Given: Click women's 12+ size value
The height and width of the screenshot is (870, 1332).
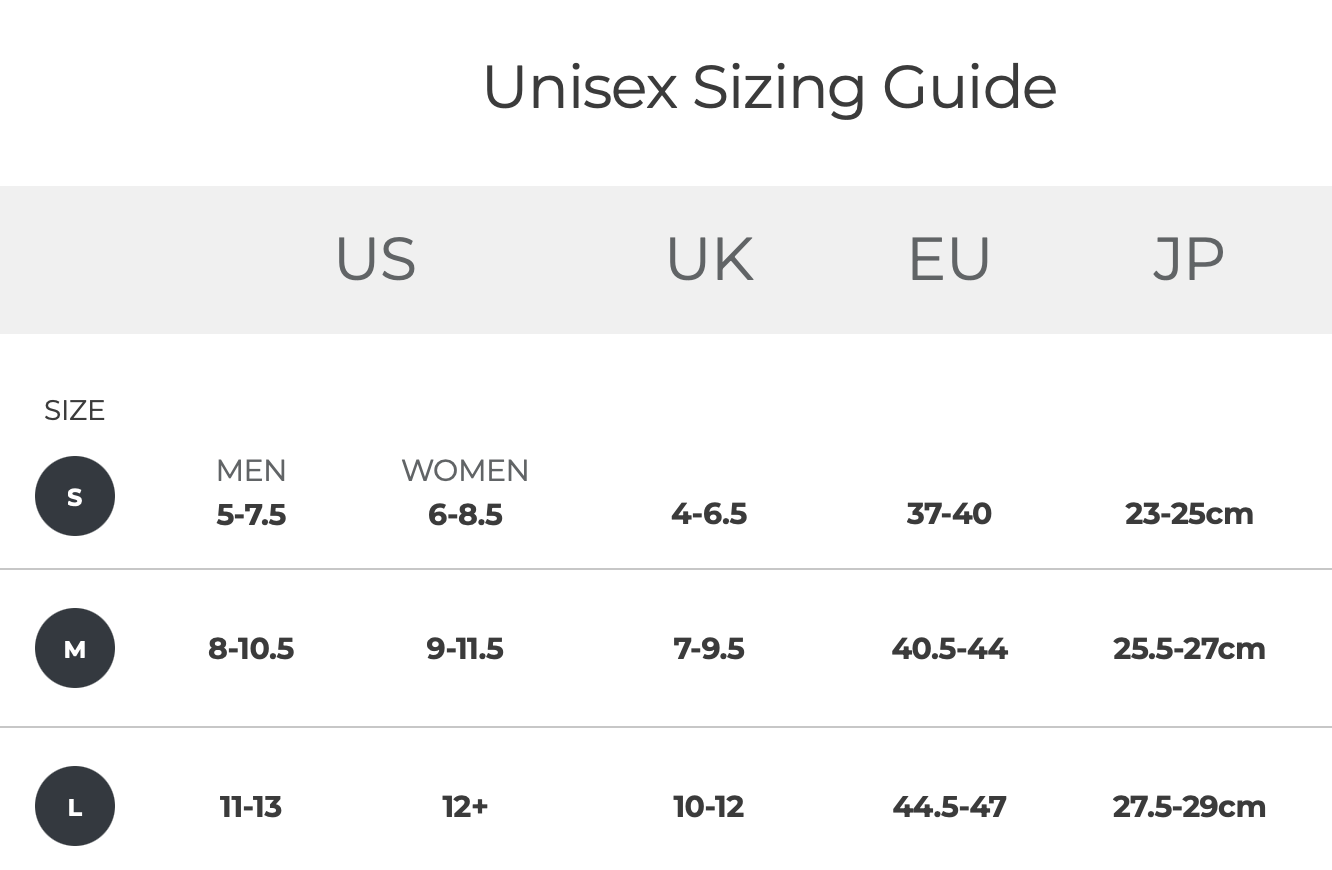Looking at the screenshot, I should (x=465, y=806).
